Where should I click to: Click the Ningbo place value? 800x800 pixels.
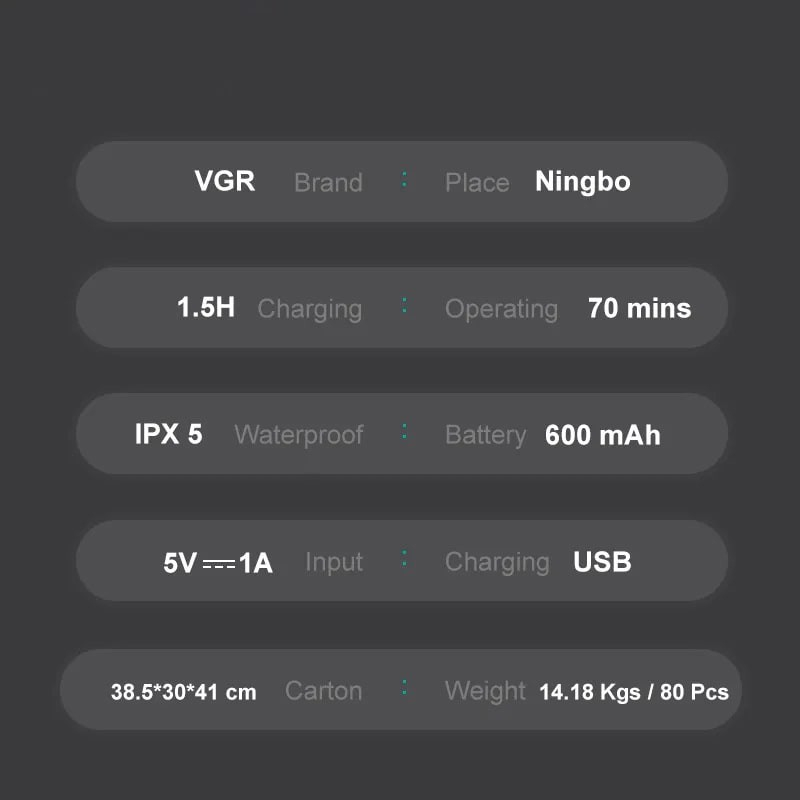point(582,182)
